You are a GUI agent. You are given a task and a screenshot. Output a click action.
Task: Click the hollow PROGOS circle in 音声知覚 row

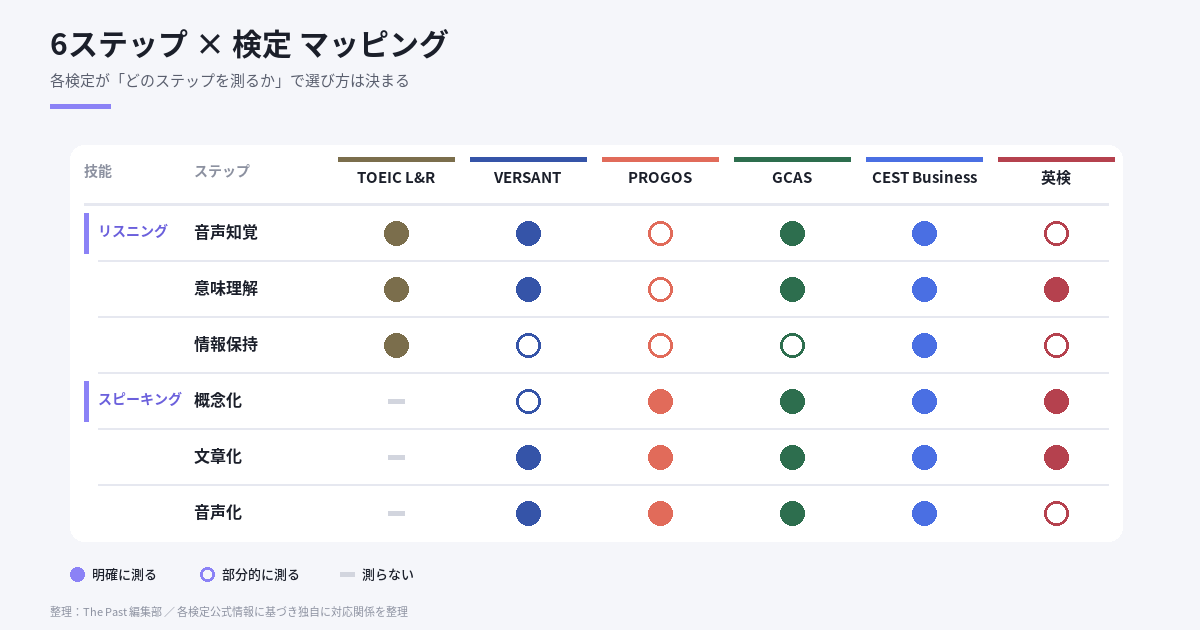660,233
